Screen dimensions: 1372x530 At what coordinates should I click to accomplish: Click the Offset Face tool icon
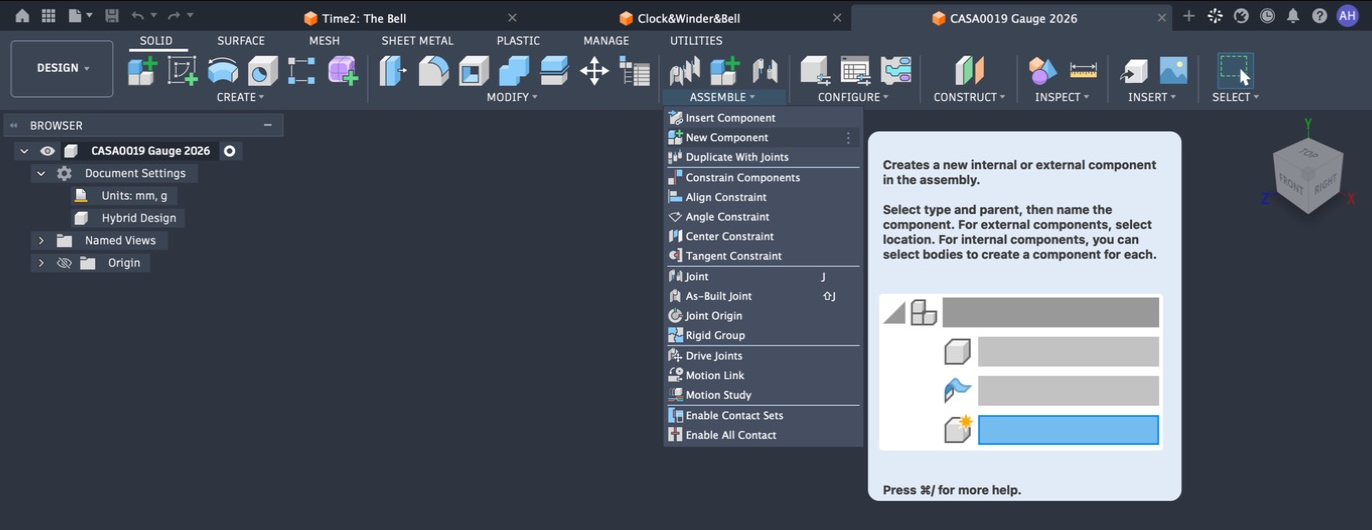coord(553,71)
